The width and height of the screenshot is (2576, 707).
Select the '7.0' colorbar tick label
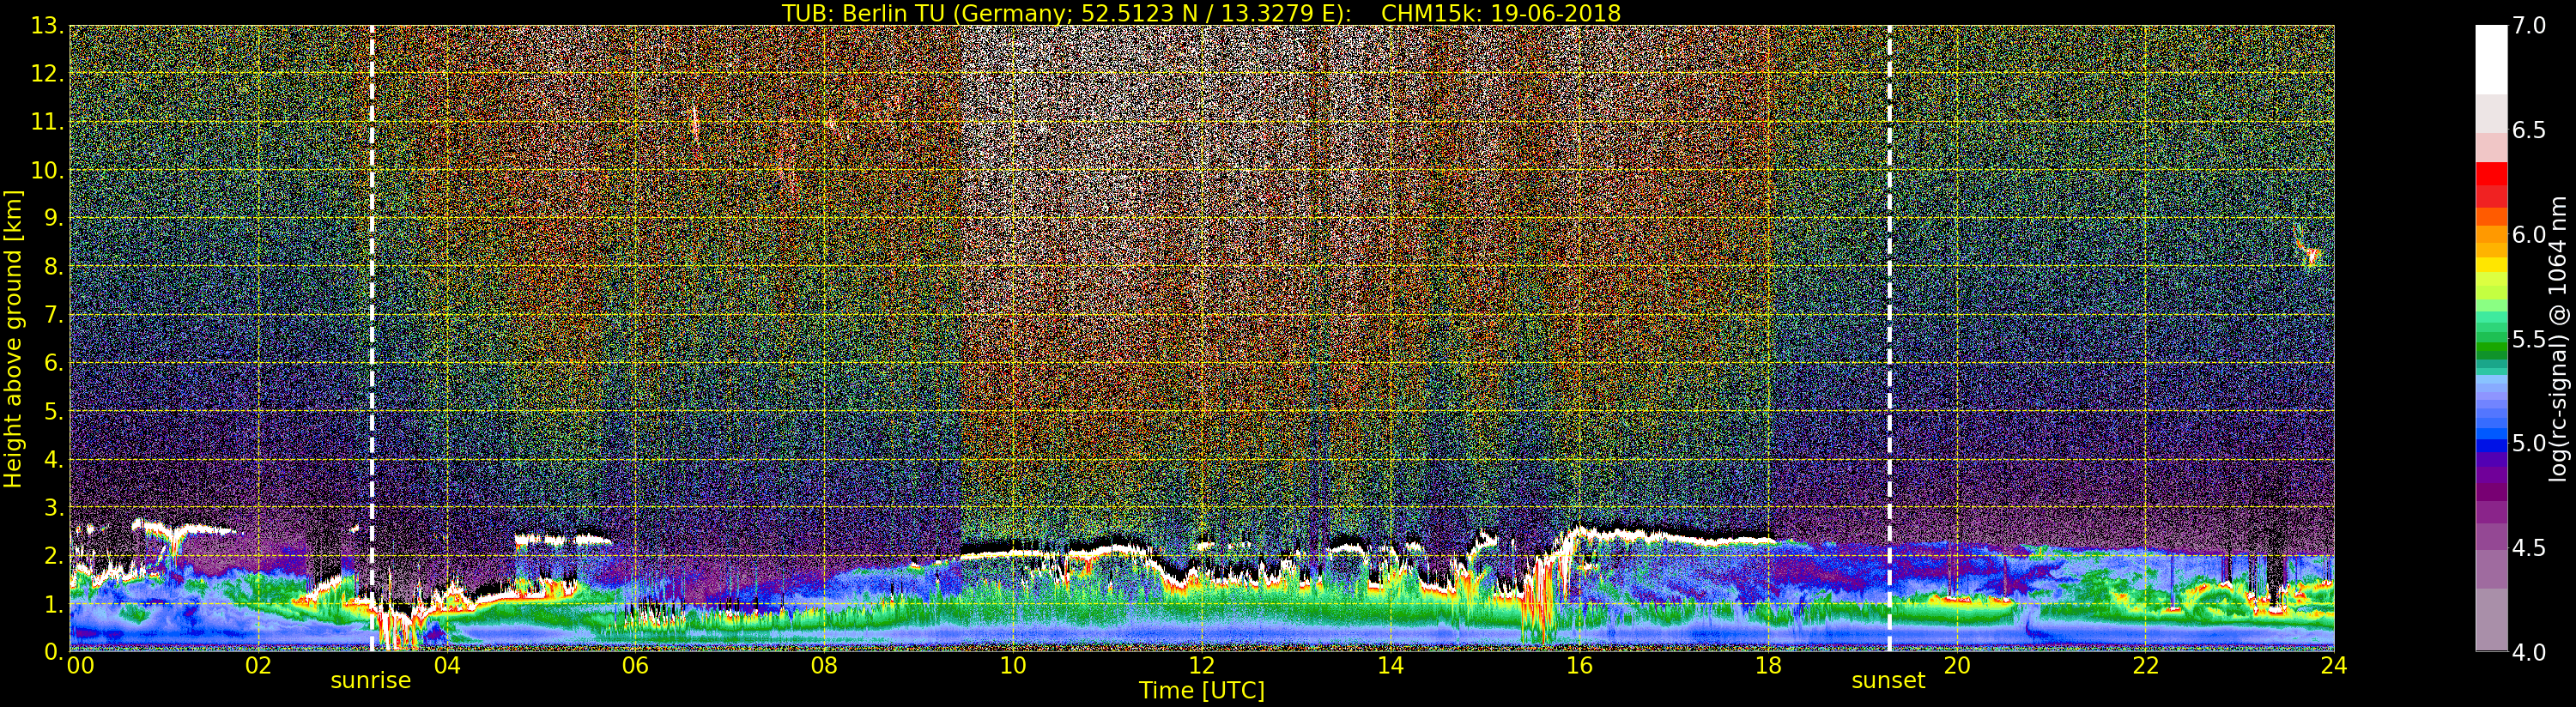click(x=2529, y=26)
